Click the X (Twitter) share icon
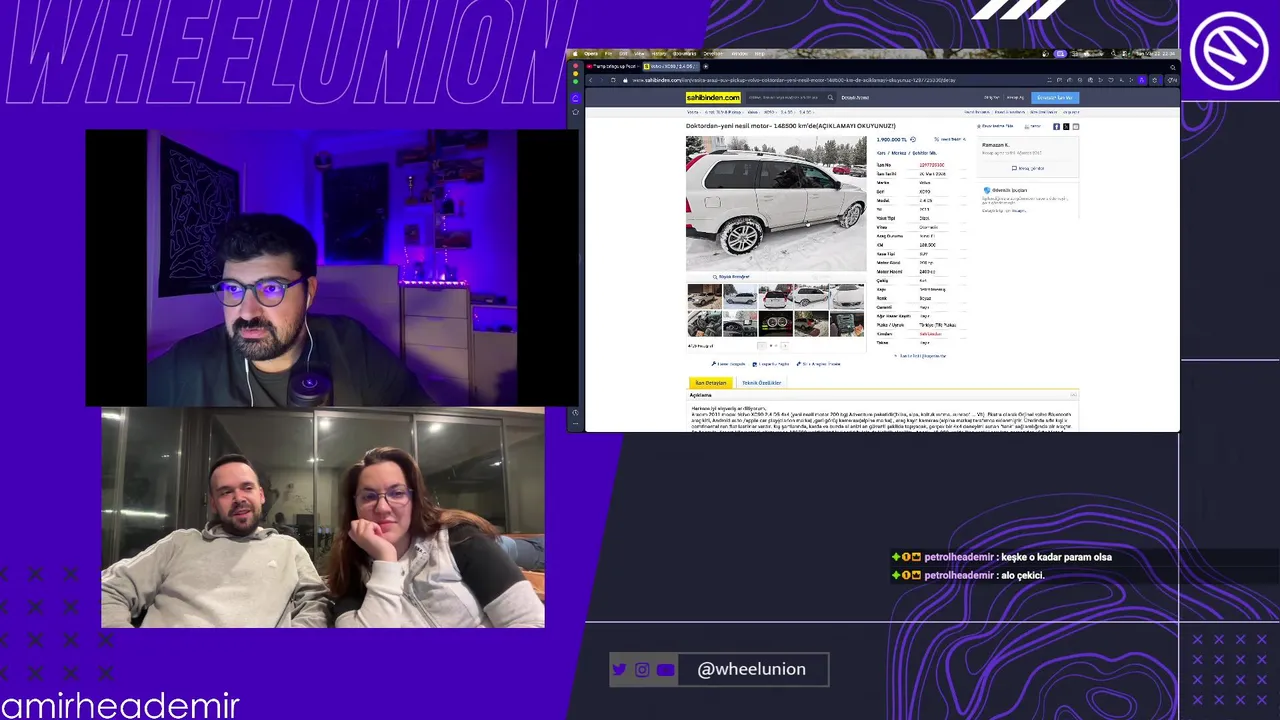The height and width of the screenshot is (720, 1280). coord(1066,127)
